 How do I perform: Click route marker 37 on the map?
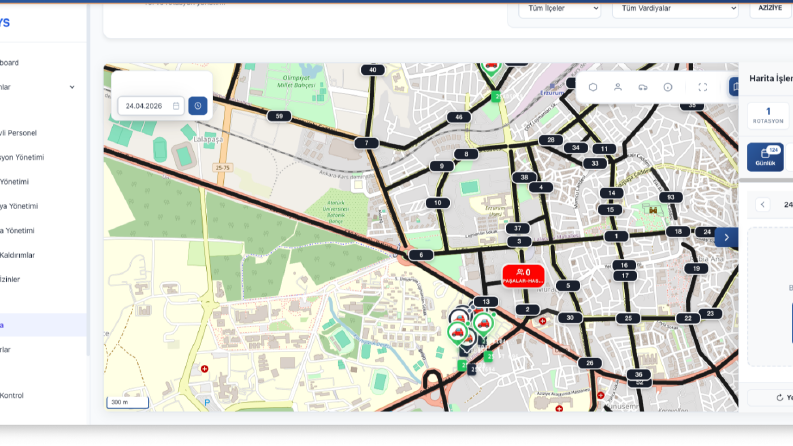click(x=517, y=228)
